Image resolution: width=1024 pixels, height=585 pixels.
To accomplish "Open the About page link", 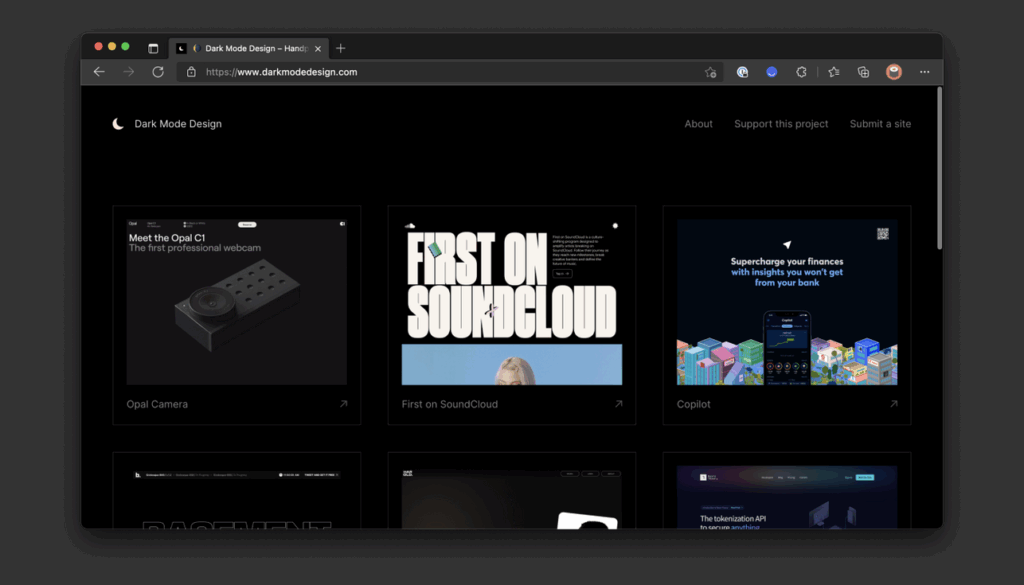I will [698, 123].
